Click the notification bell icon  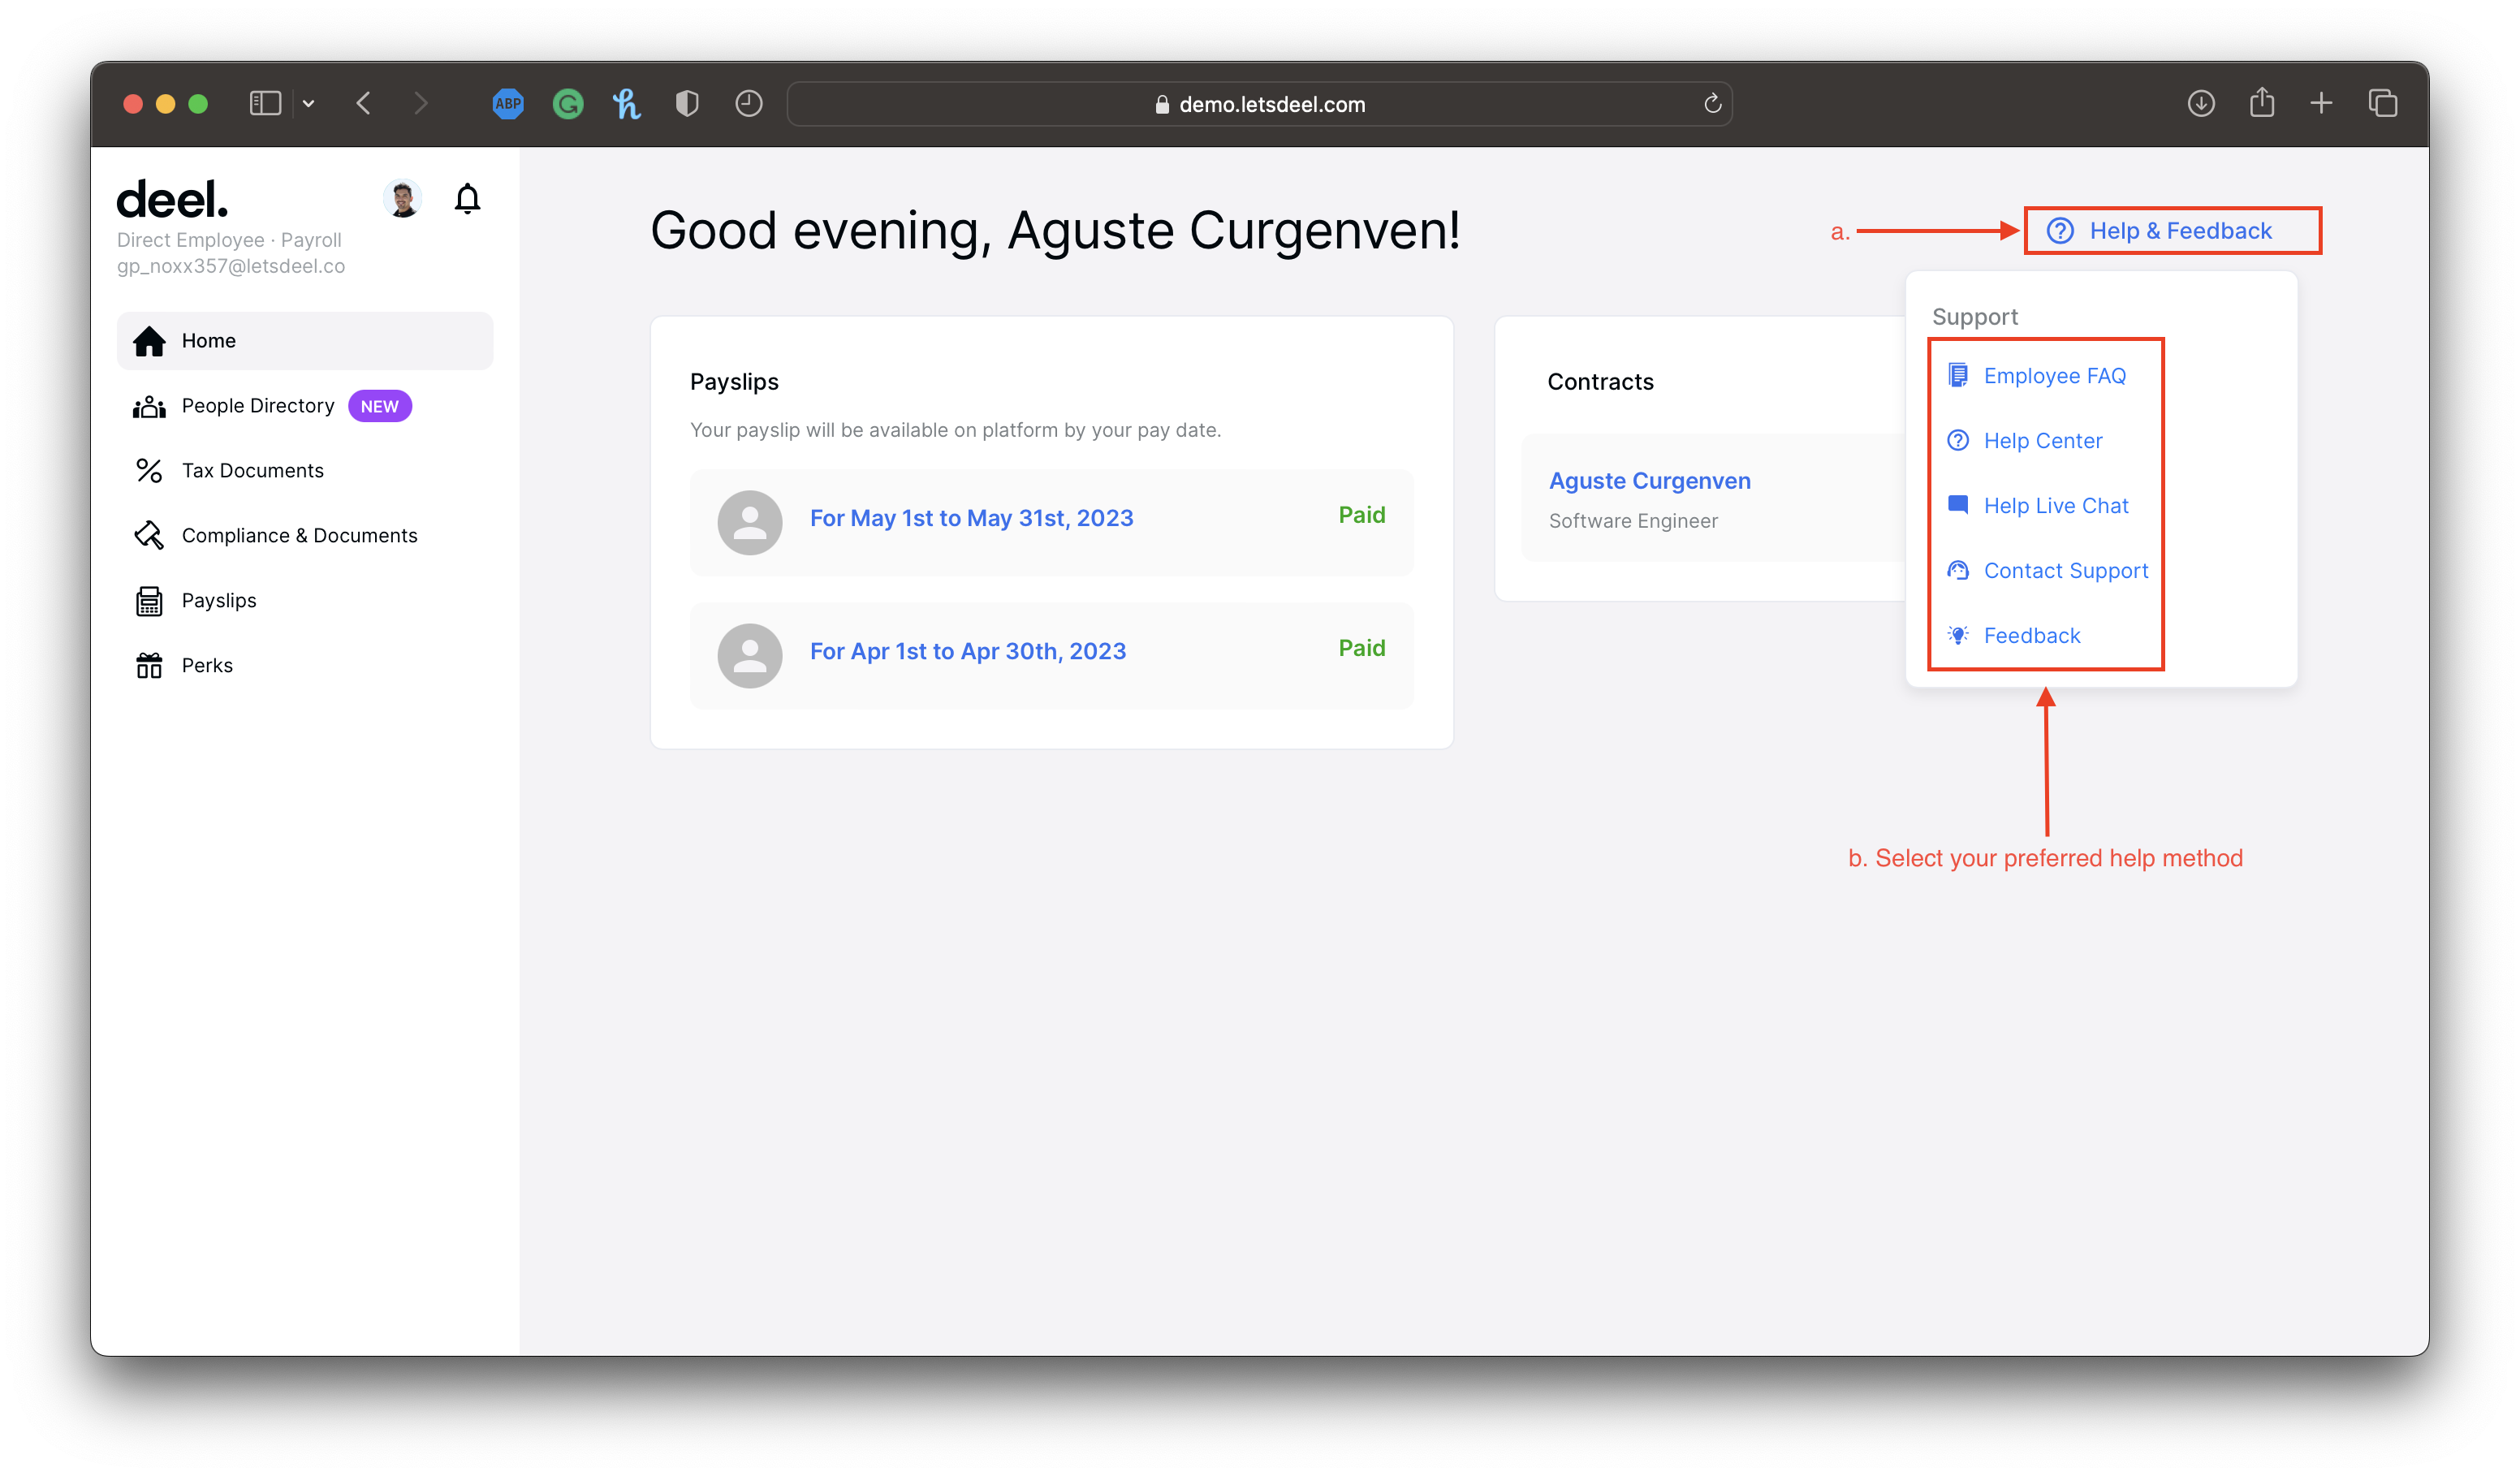tap(467, 199)
